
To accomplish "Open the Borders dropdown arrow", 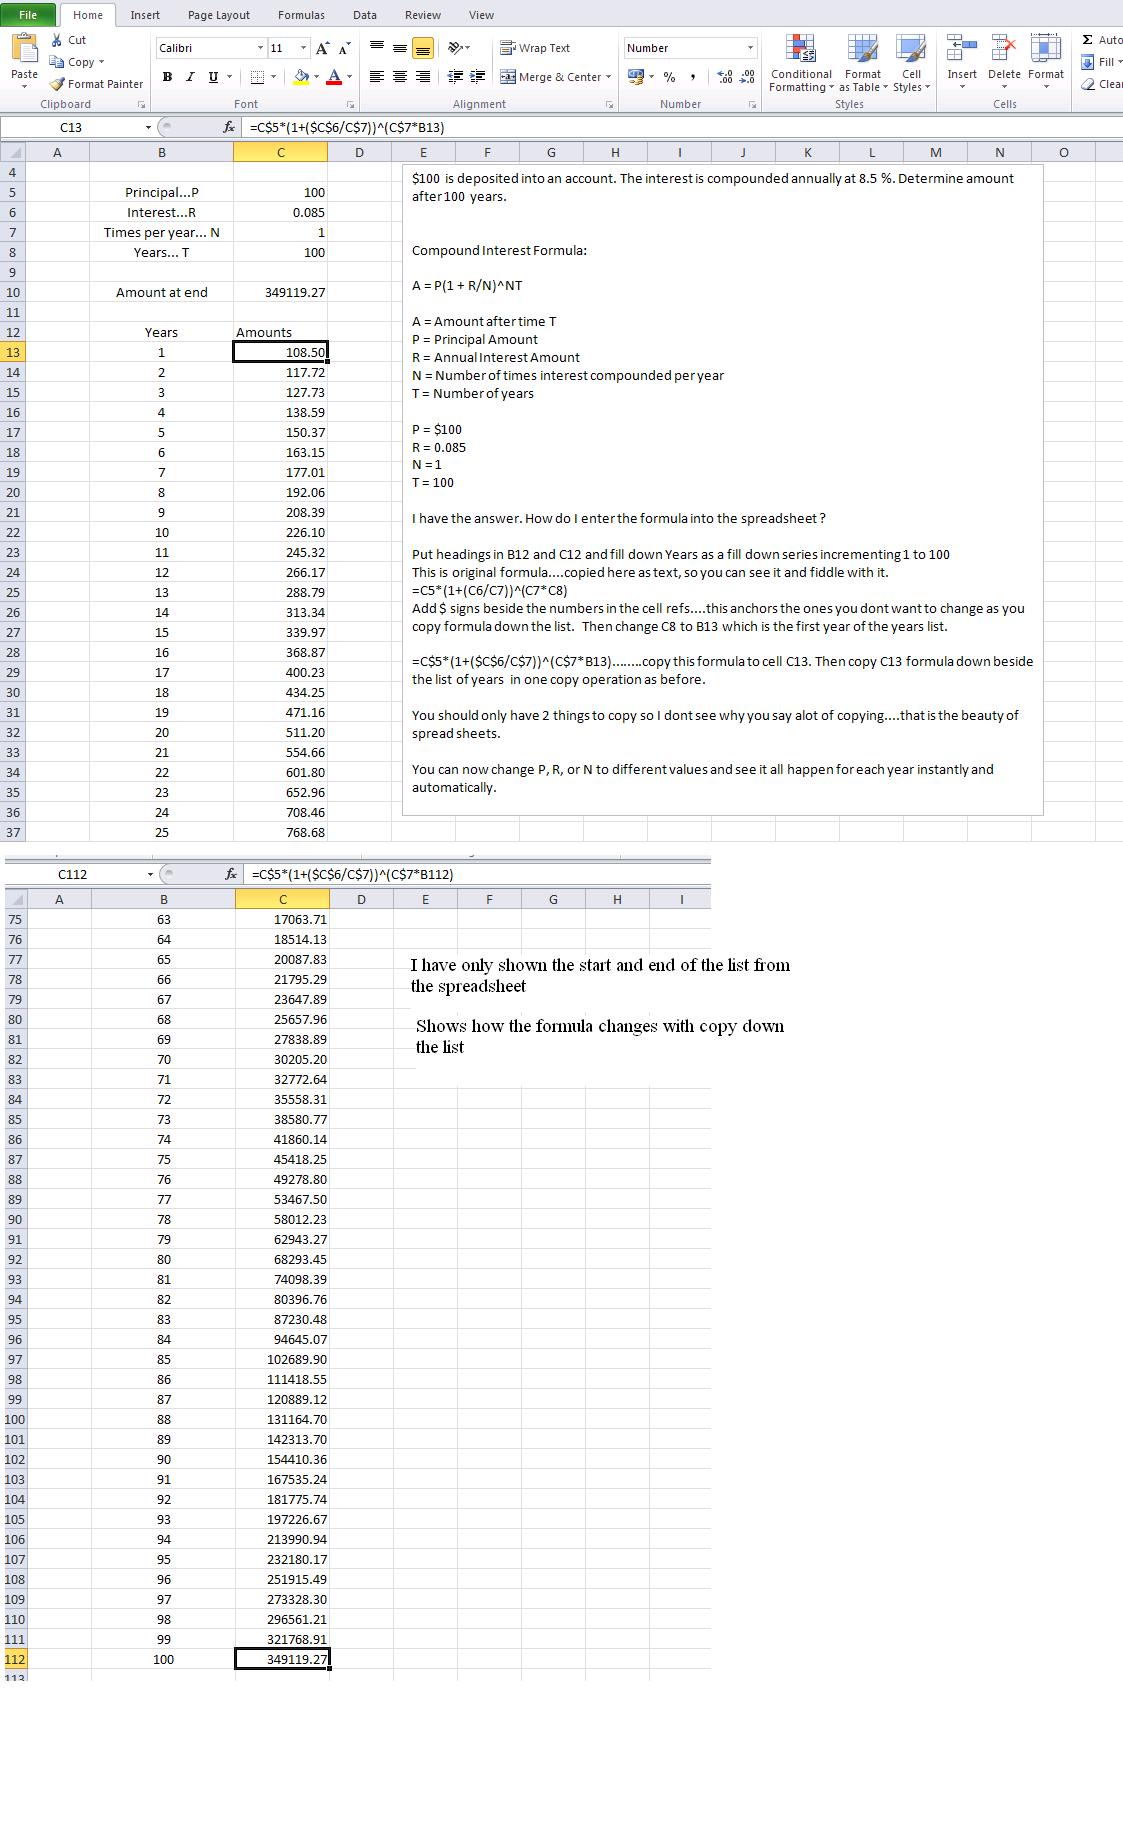I will coord(273,77).
